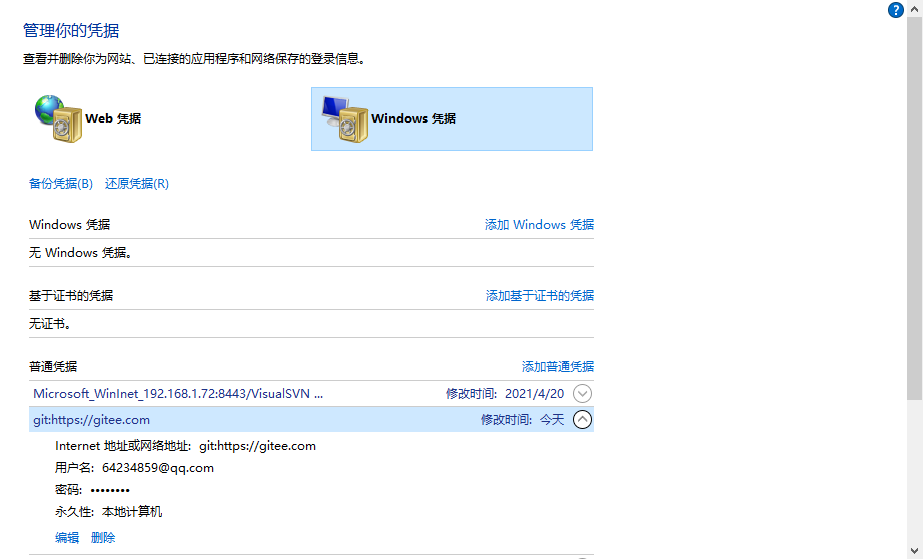Click the Internet address value git:https://gitee.com
The width and height of the screenshot is (923, 559).
pos(257,446)
